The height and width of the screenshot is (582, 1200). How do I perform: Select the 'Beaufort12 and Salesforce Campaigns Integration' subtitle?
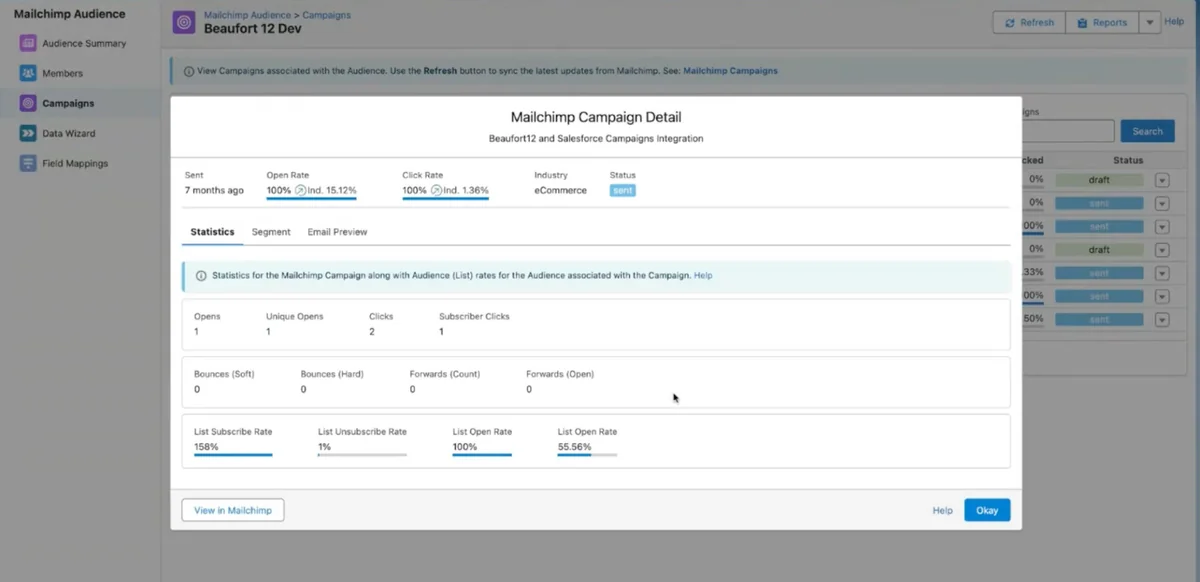[596, 138]
